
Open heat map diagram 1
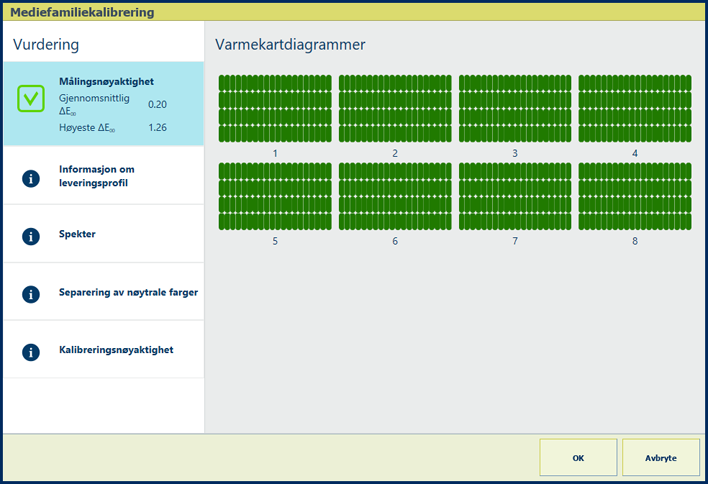tap(275, 108)
